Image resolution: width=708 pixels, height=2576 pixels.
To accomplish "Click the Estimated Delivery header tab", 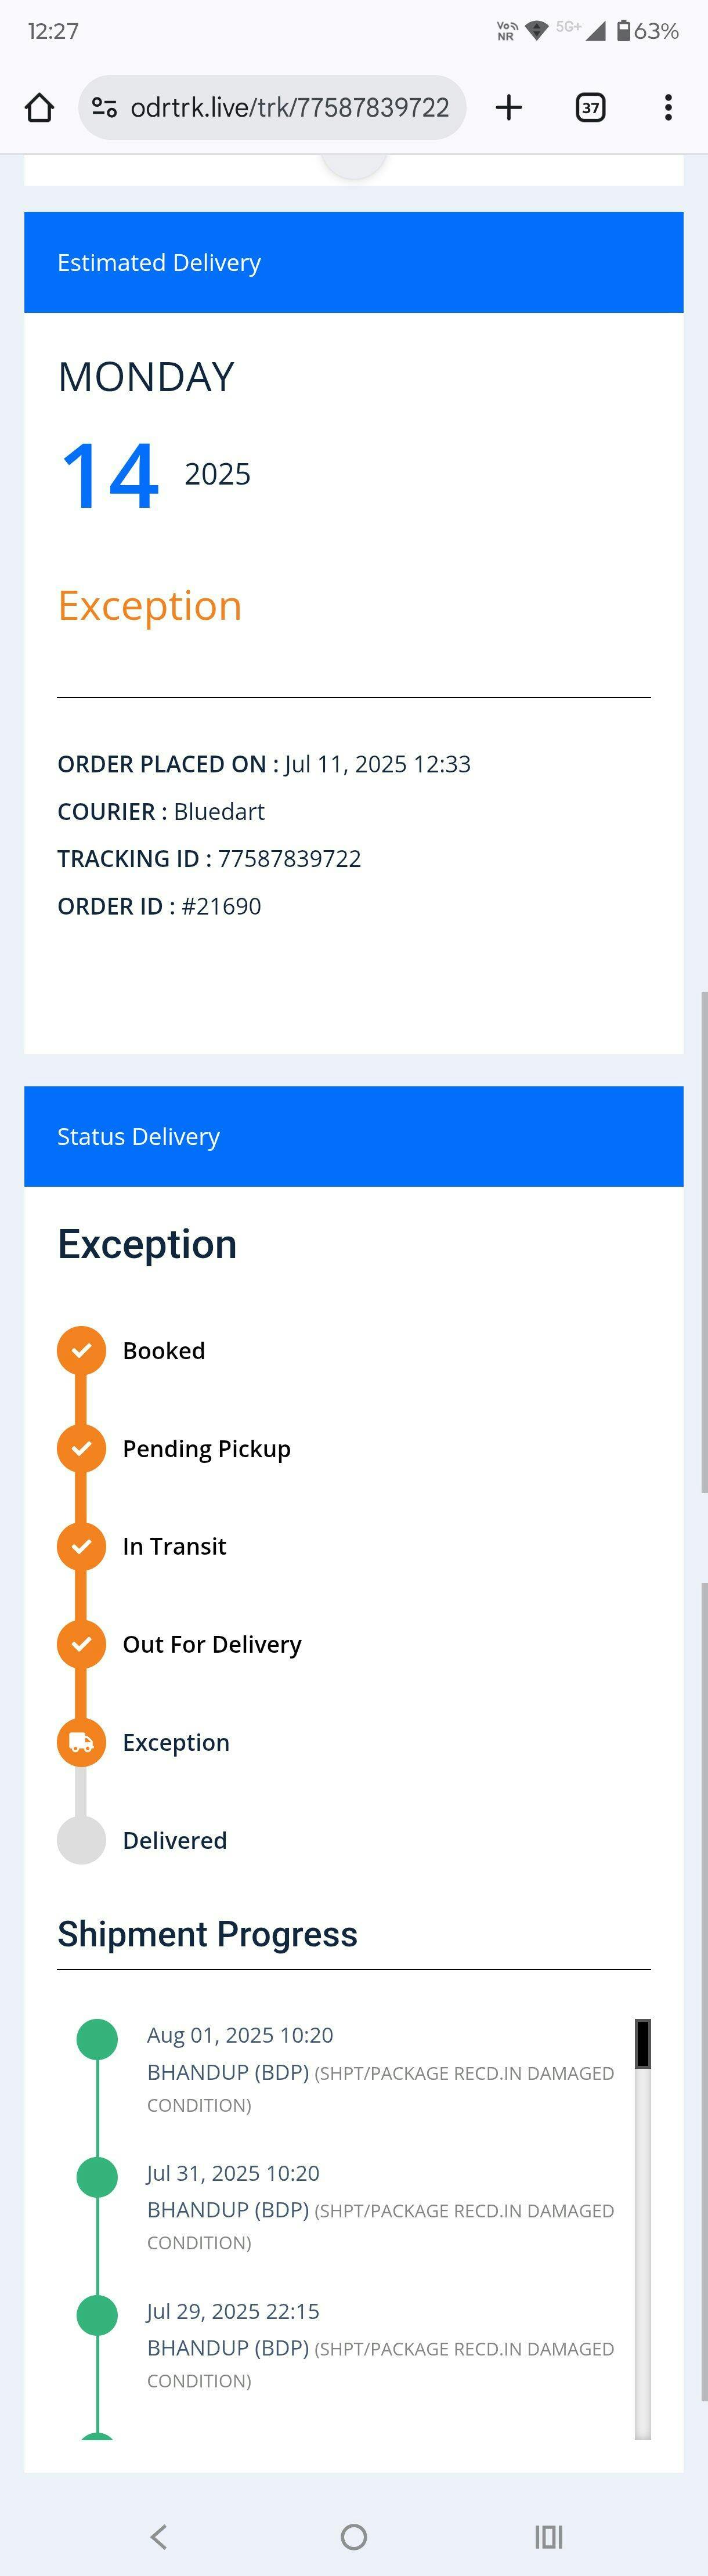I will pyautogui.click(x=354, y=262).
